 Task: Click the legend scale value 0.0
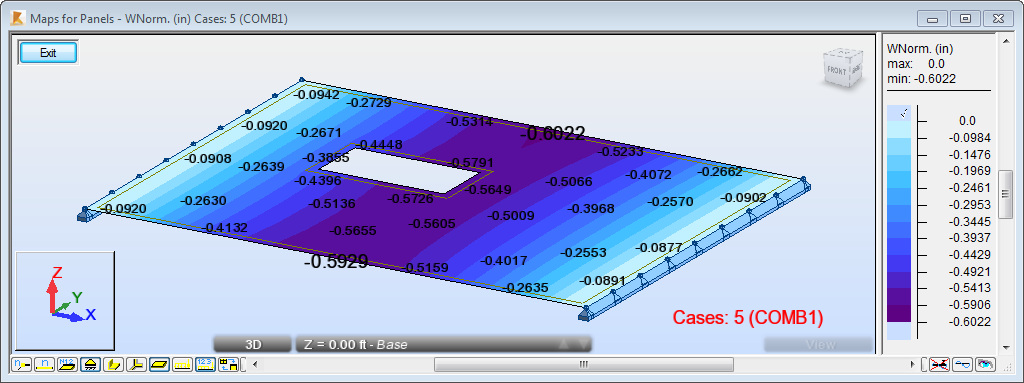pyautogui.click(x=967, y=121)
